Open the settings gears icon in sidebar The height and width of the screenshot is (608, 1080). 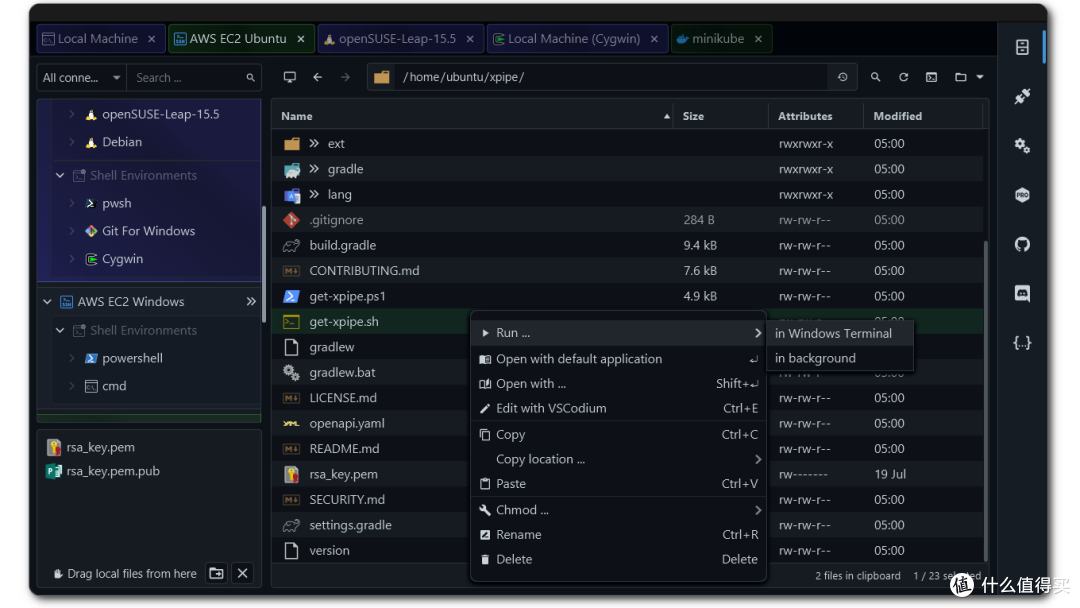coord(1022,145)
